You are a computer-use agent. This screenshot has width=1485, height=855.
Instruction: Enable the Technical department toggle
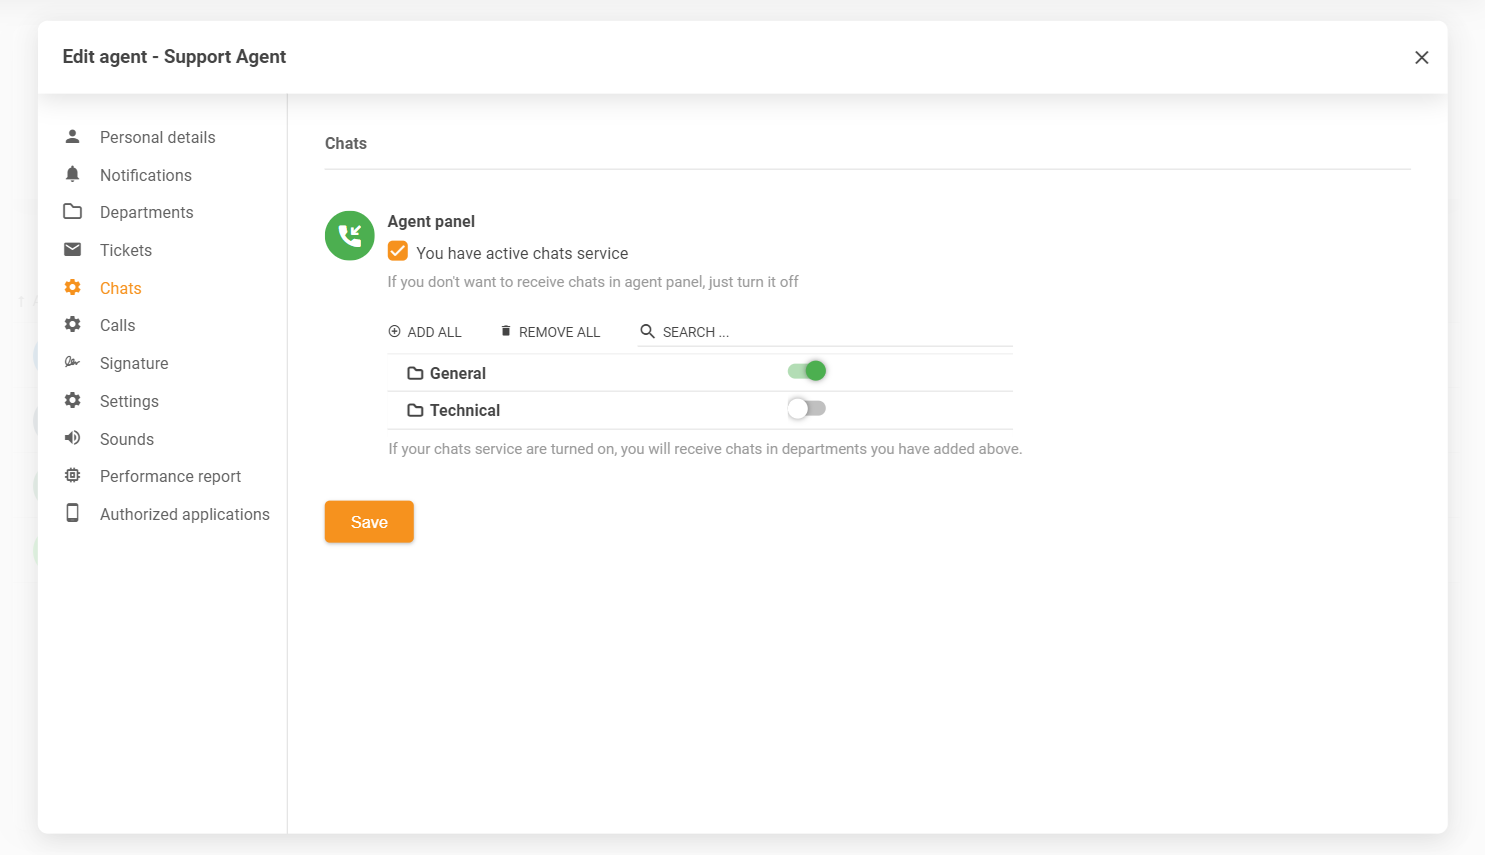tap(807, 408)
